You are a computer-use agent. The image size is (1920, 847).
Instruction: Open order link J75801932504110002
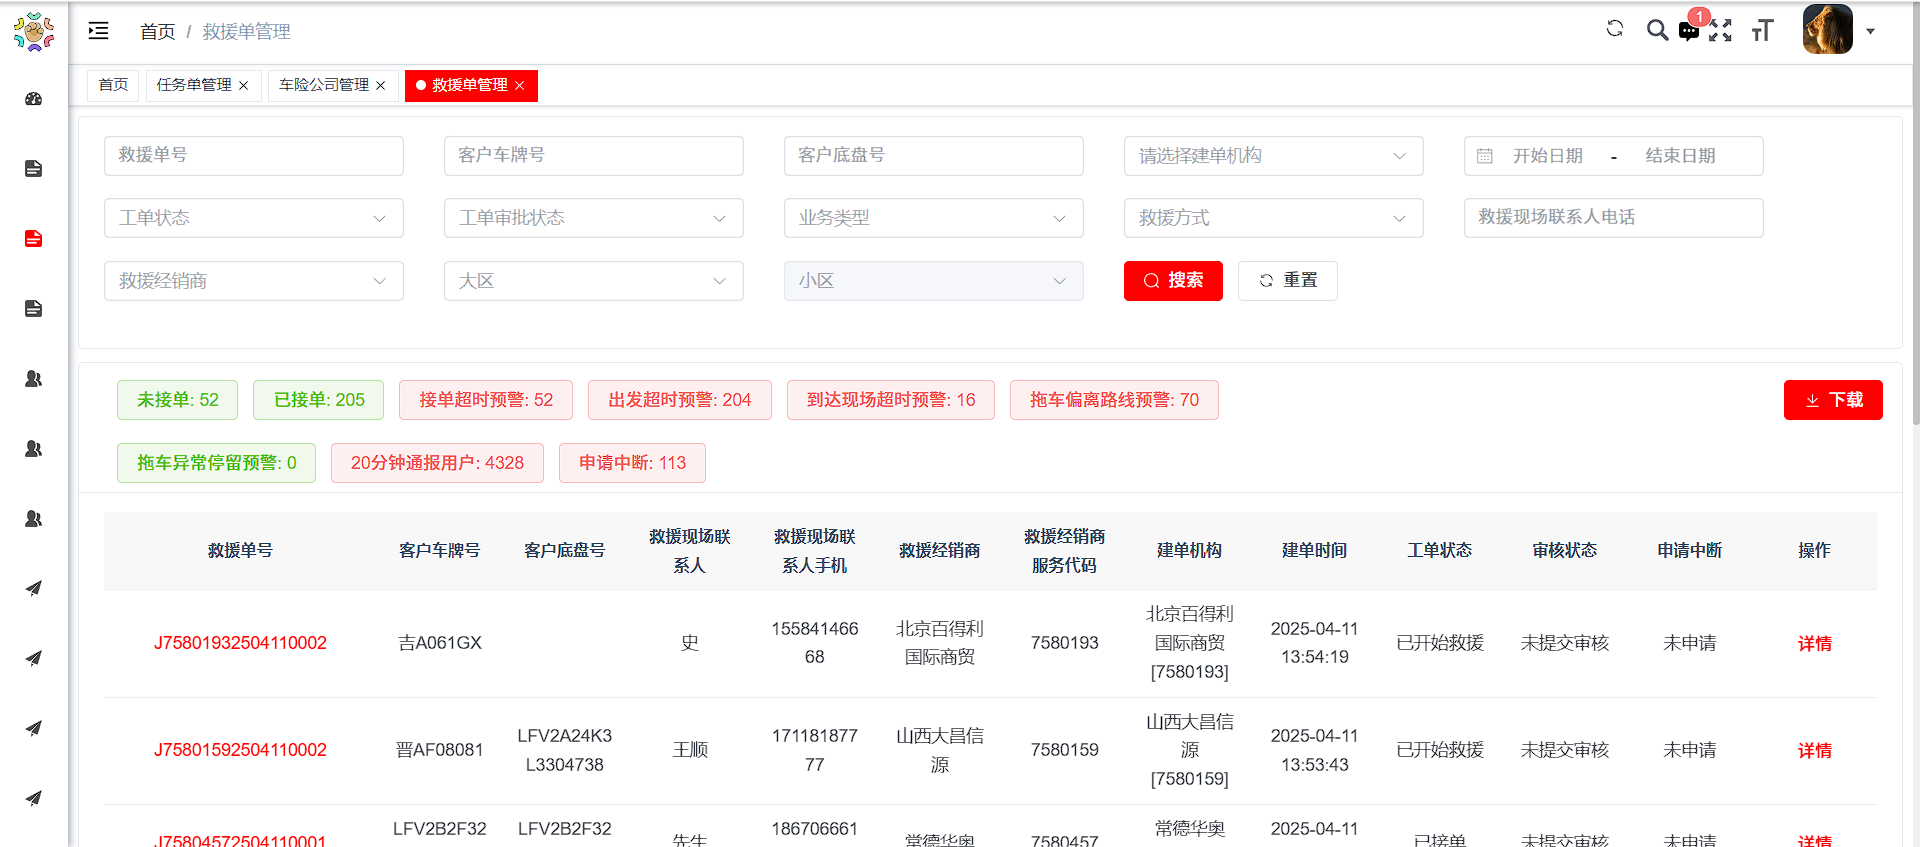pyautogui.click(x=240, y=643)
